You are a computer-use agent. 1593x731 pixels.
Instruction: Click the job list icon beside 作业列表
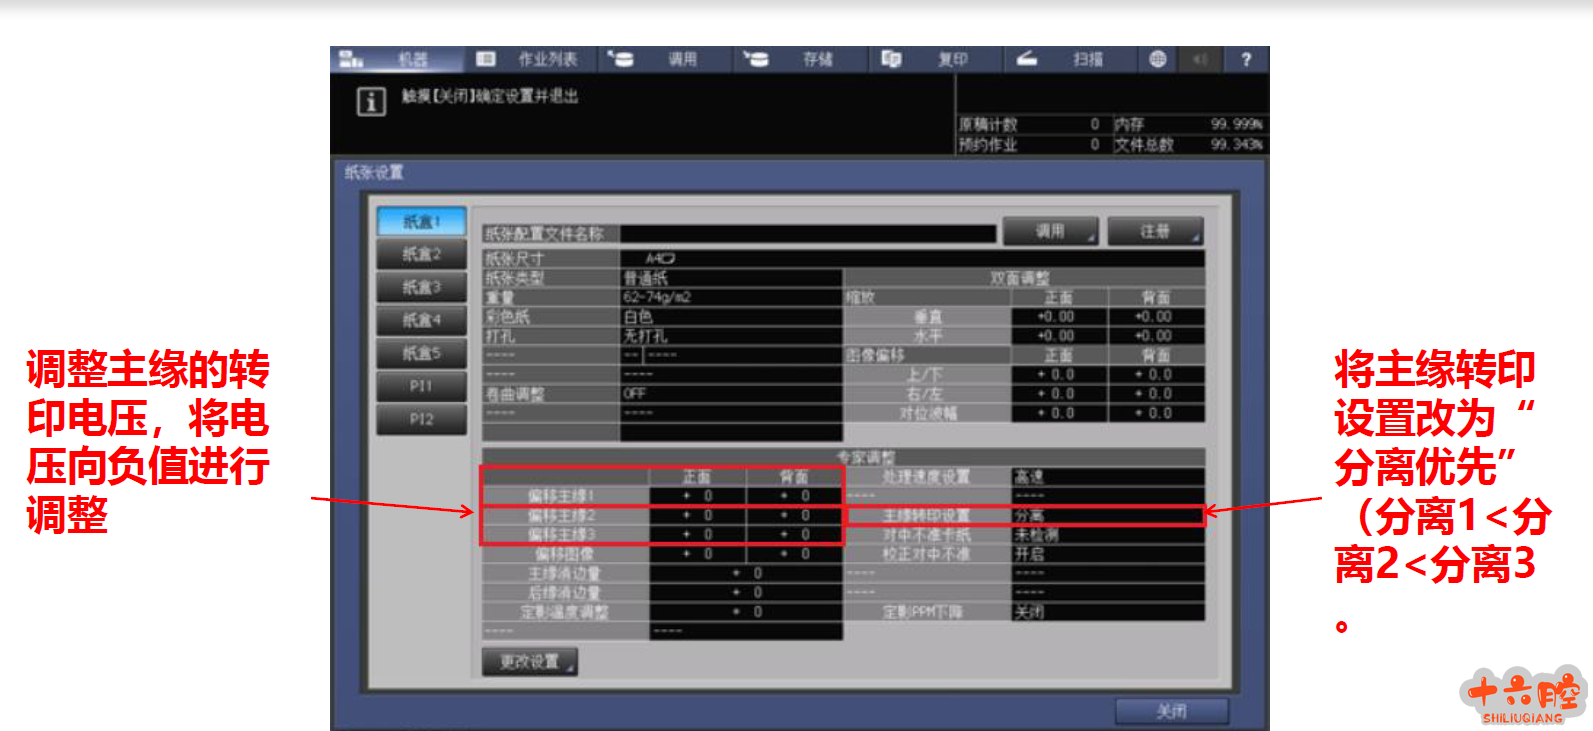[486, 59]
